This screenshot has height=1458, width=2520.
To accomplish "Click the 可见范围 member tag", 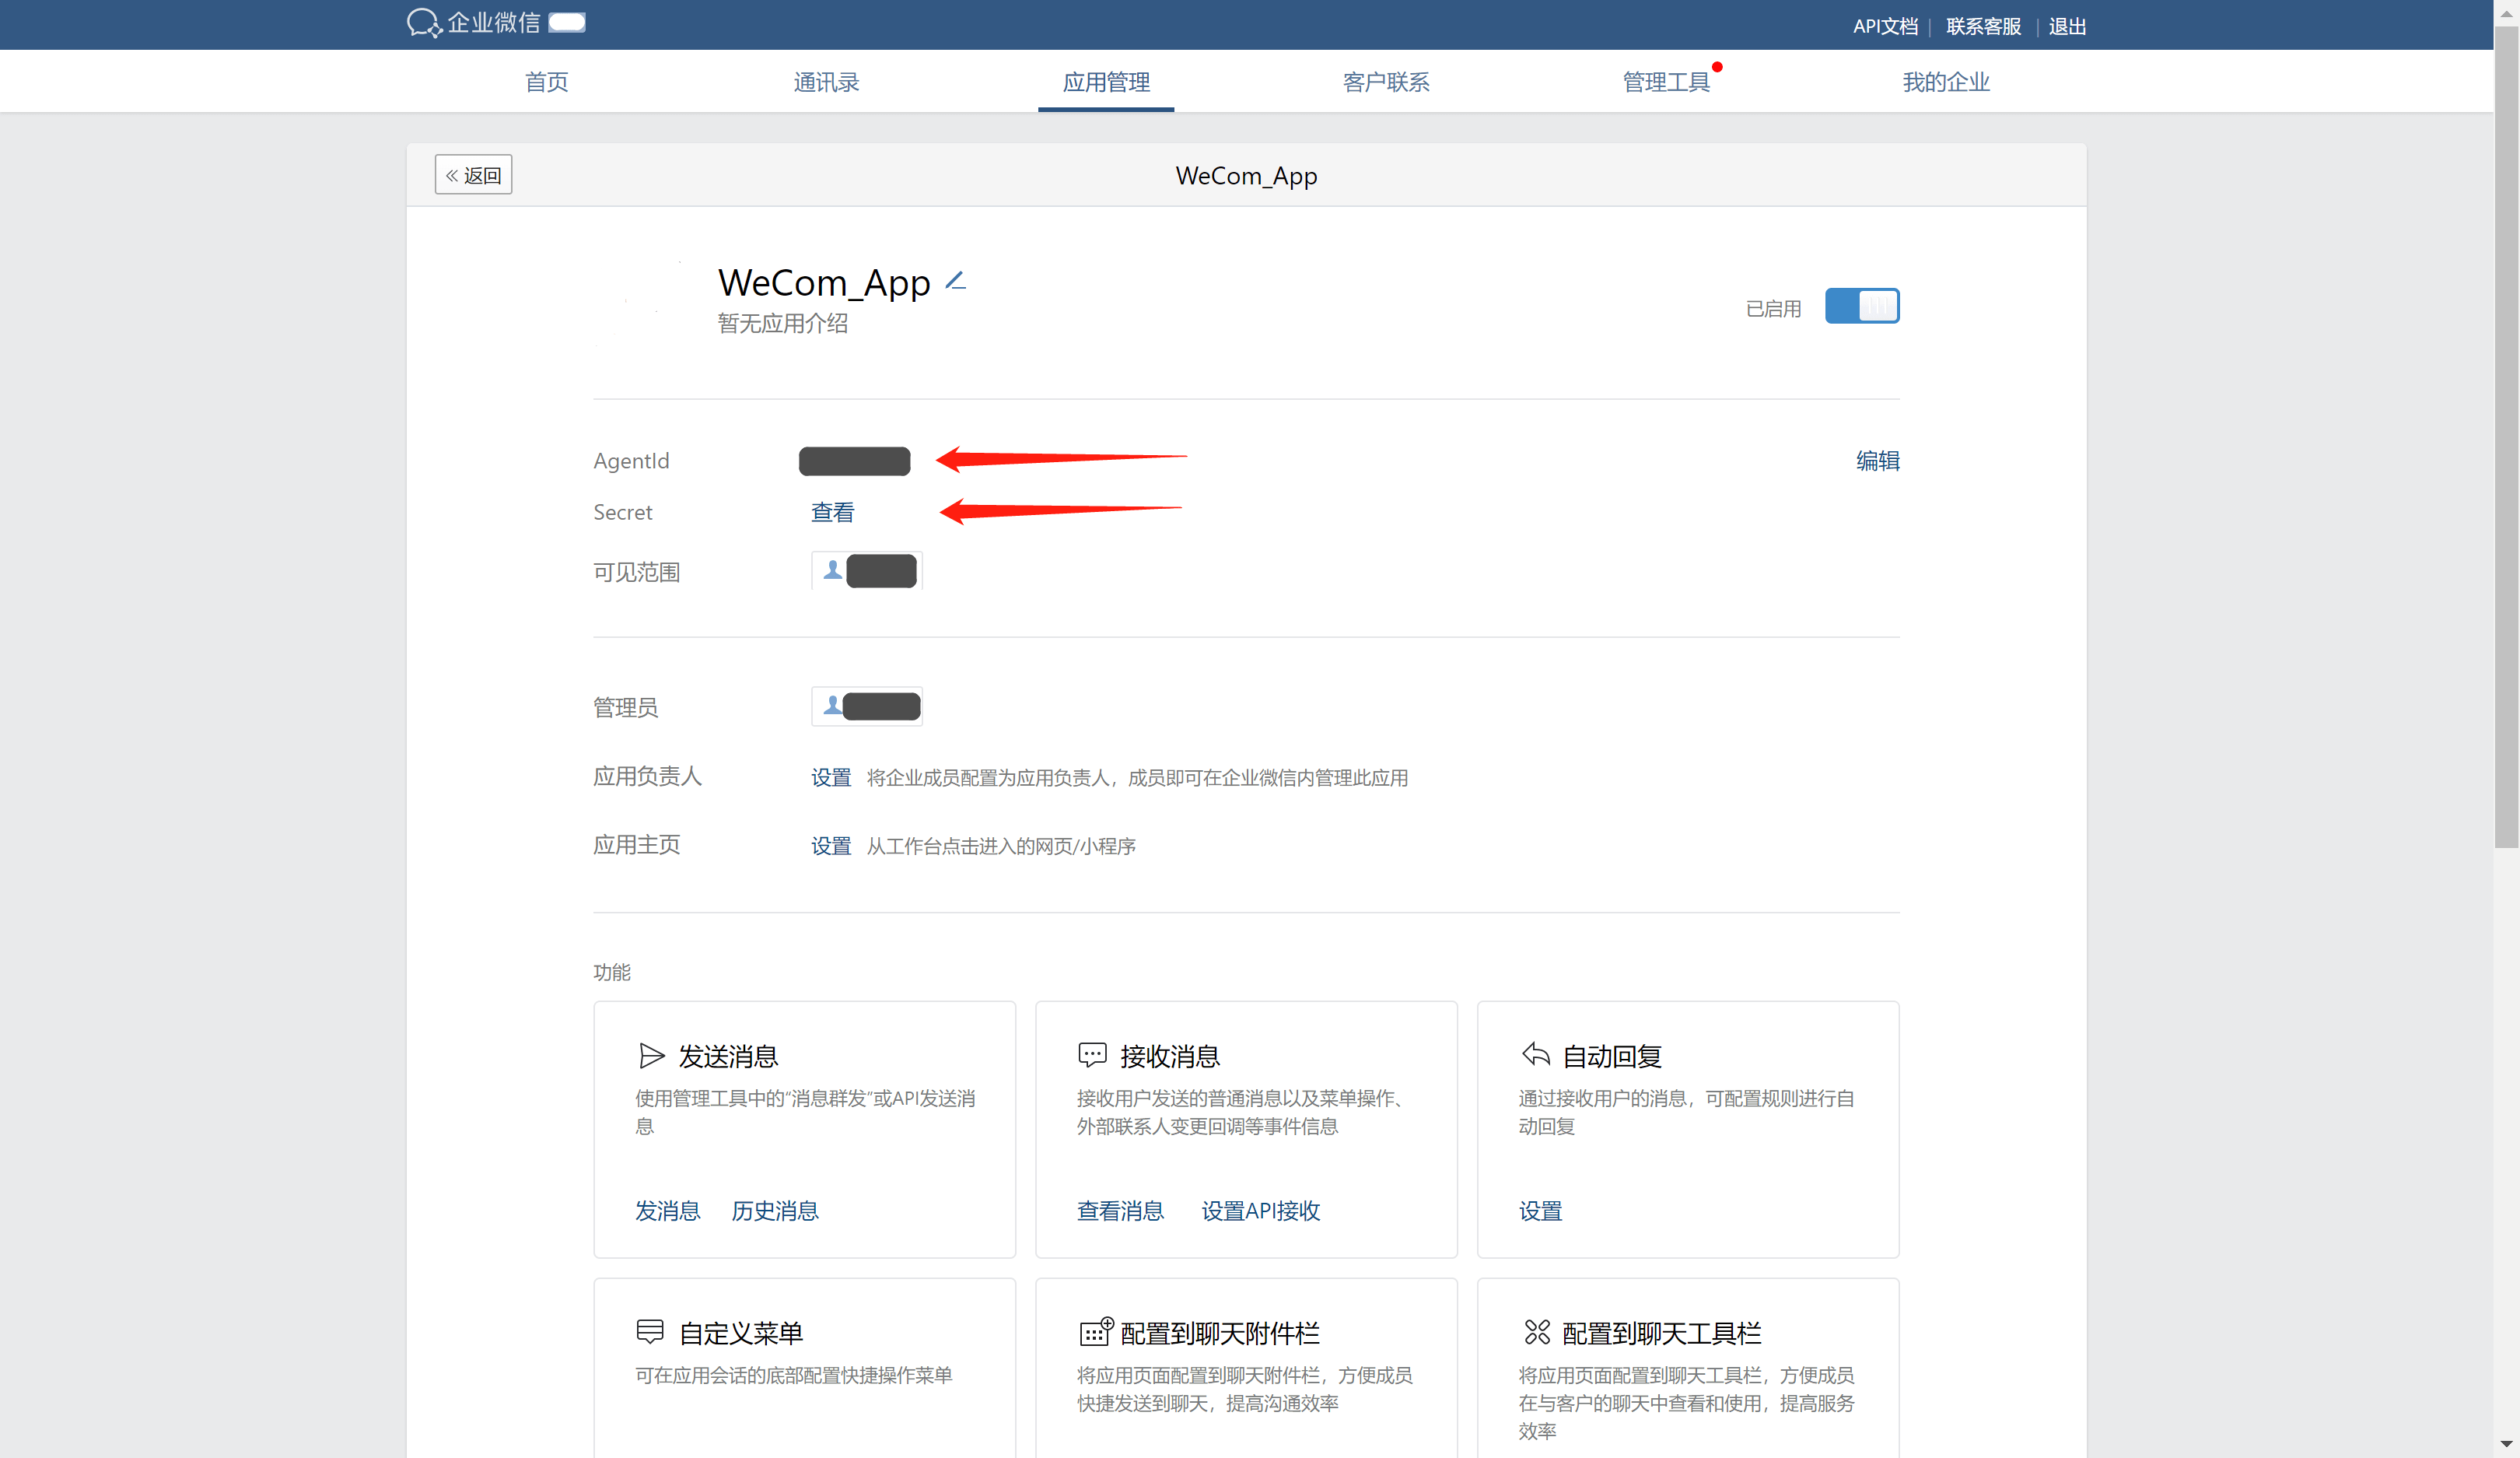I will [866, 571].
